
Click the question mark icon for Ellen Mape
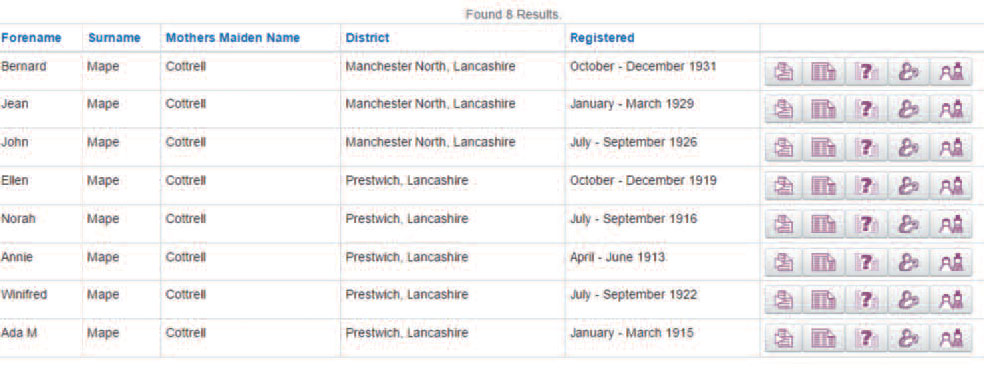click(866, 186)
